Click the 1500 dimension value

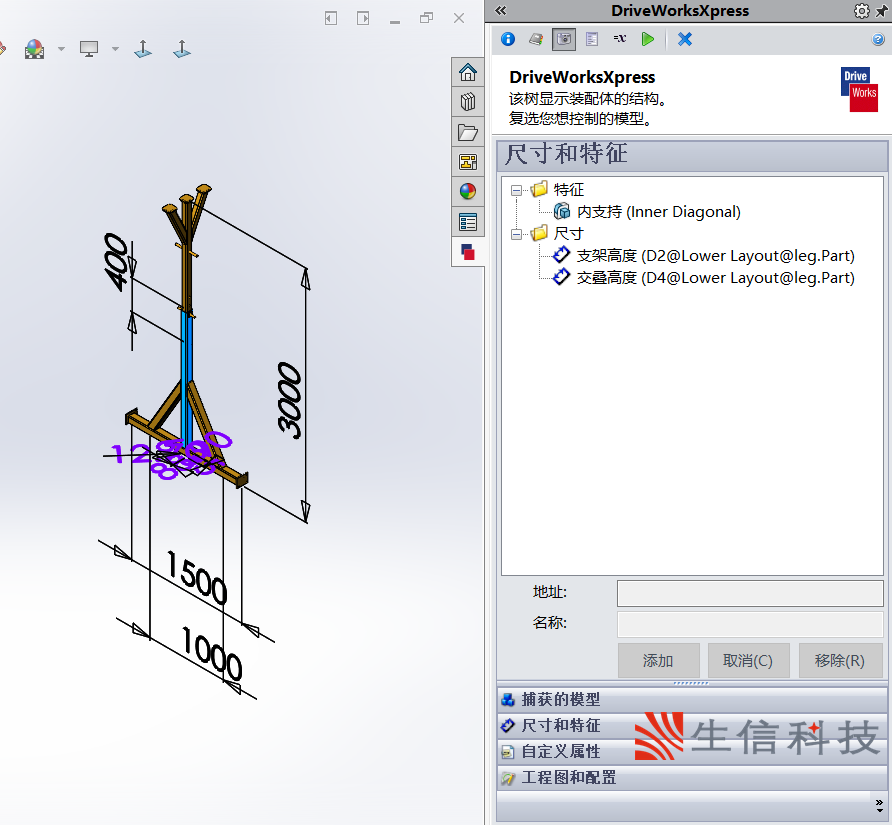click(x=197, y=578)
